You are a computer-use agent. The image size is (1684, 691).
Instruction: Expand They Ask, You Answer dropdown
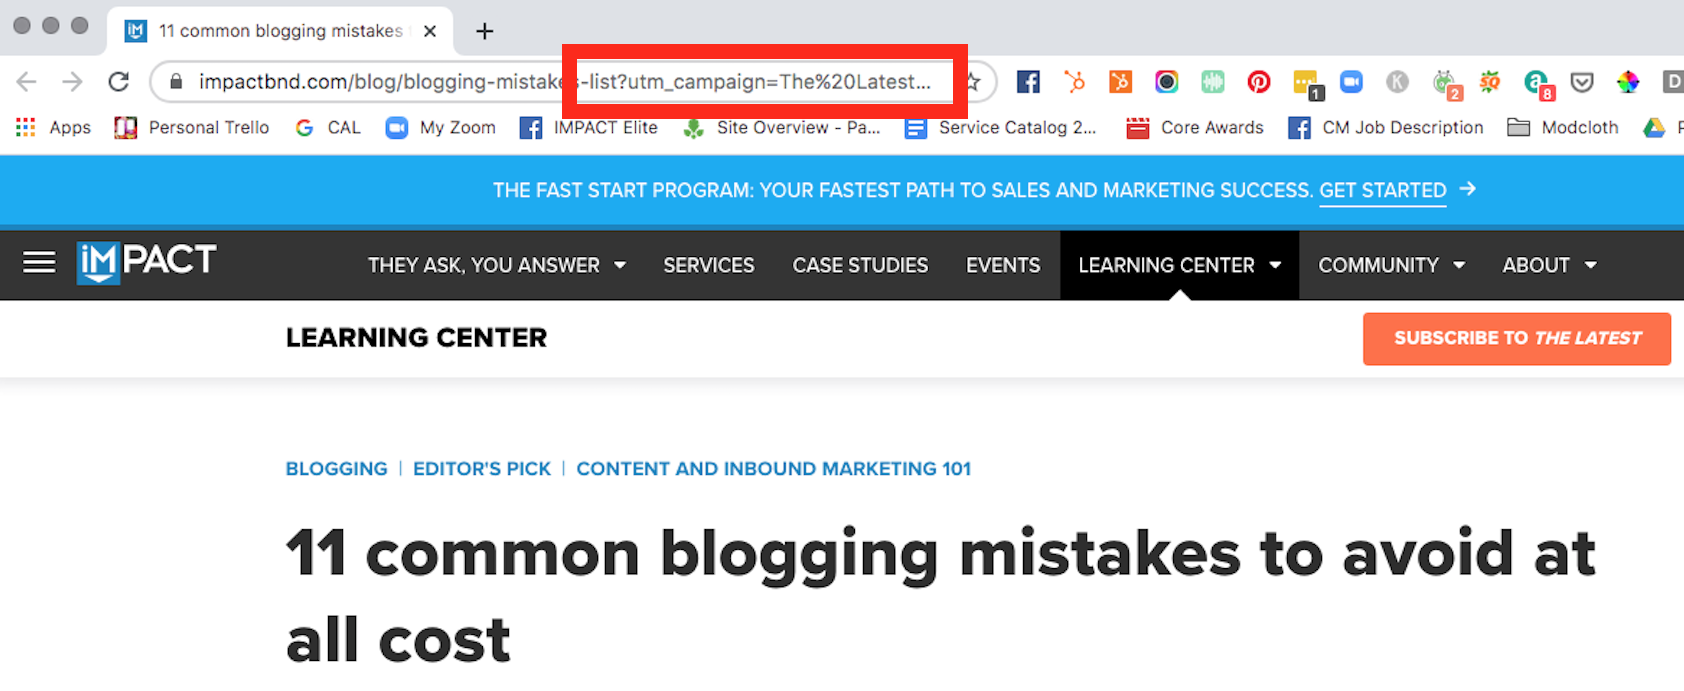(497, 265)
